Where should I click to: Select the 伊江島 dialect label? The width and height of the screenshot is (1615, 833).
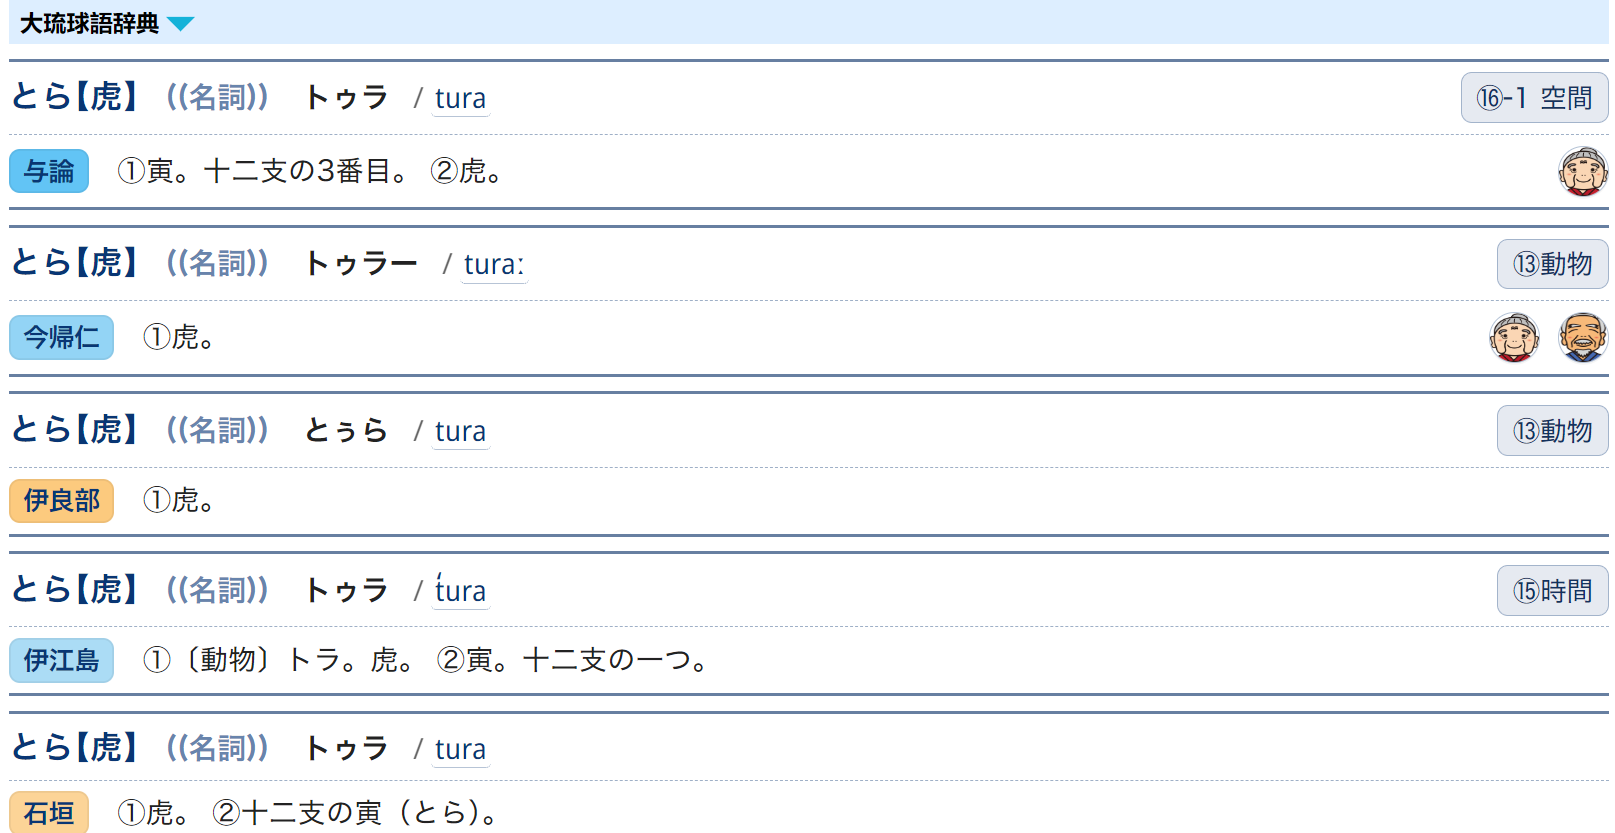[x=61, y=660]
